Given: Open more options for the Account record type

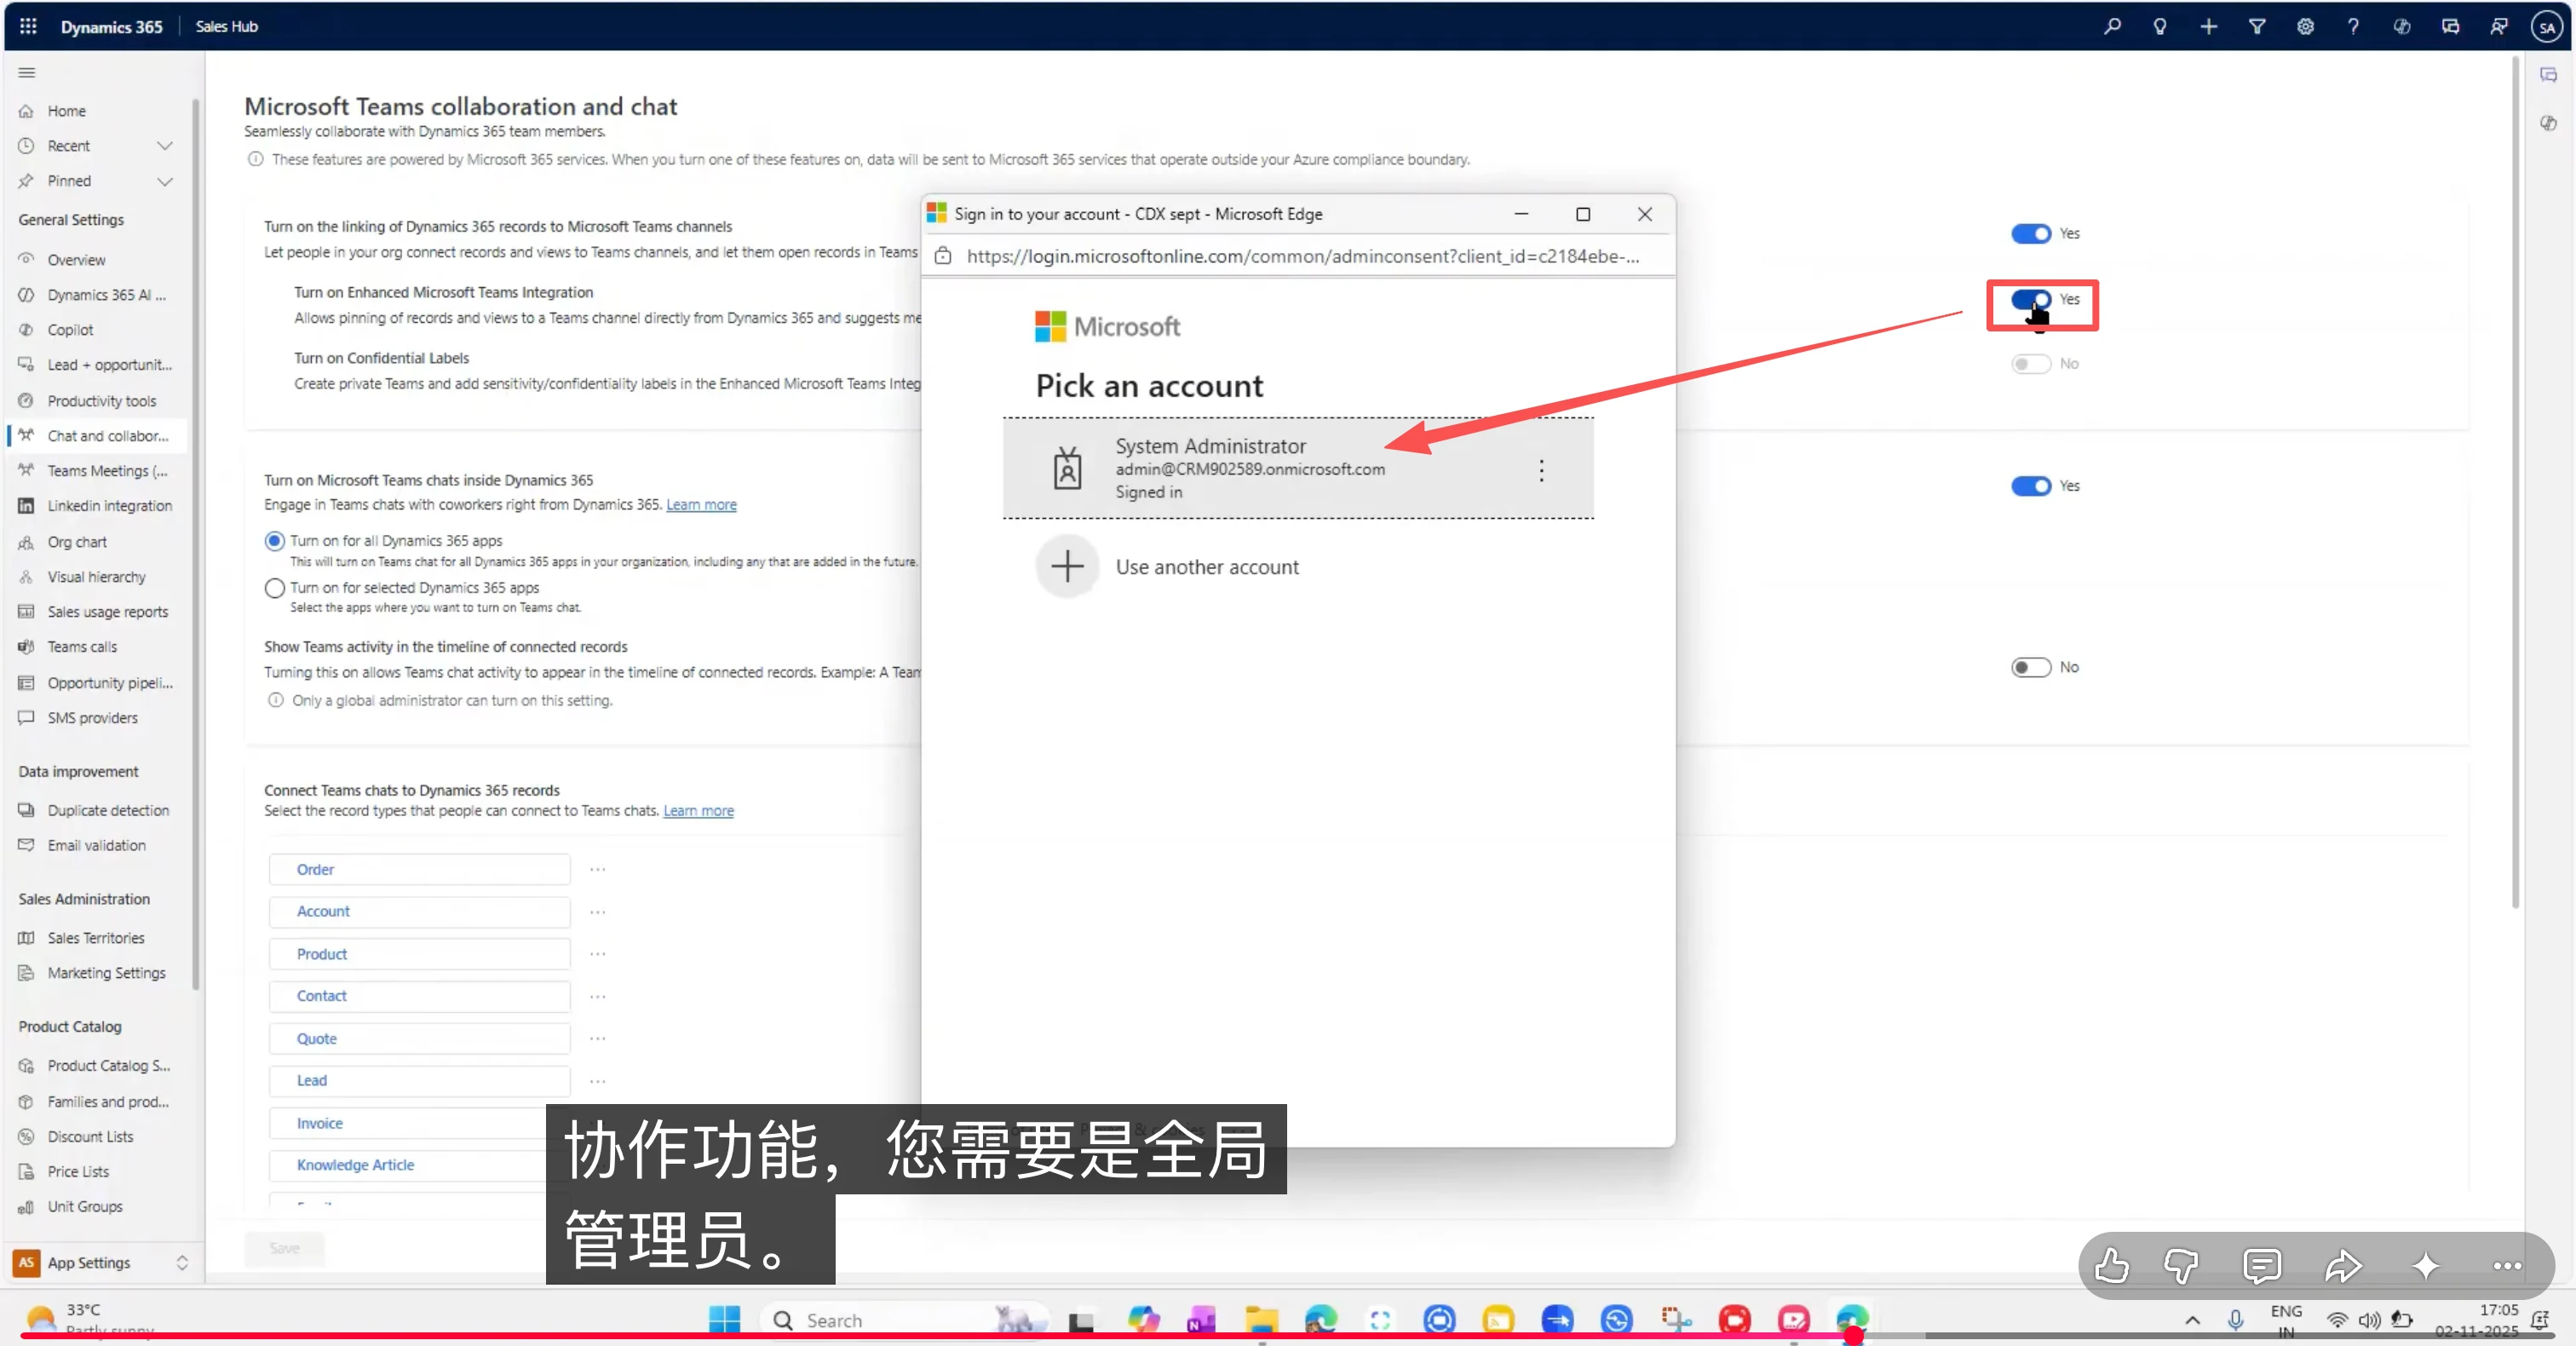Looking at the screenshot, I should 597,912.
